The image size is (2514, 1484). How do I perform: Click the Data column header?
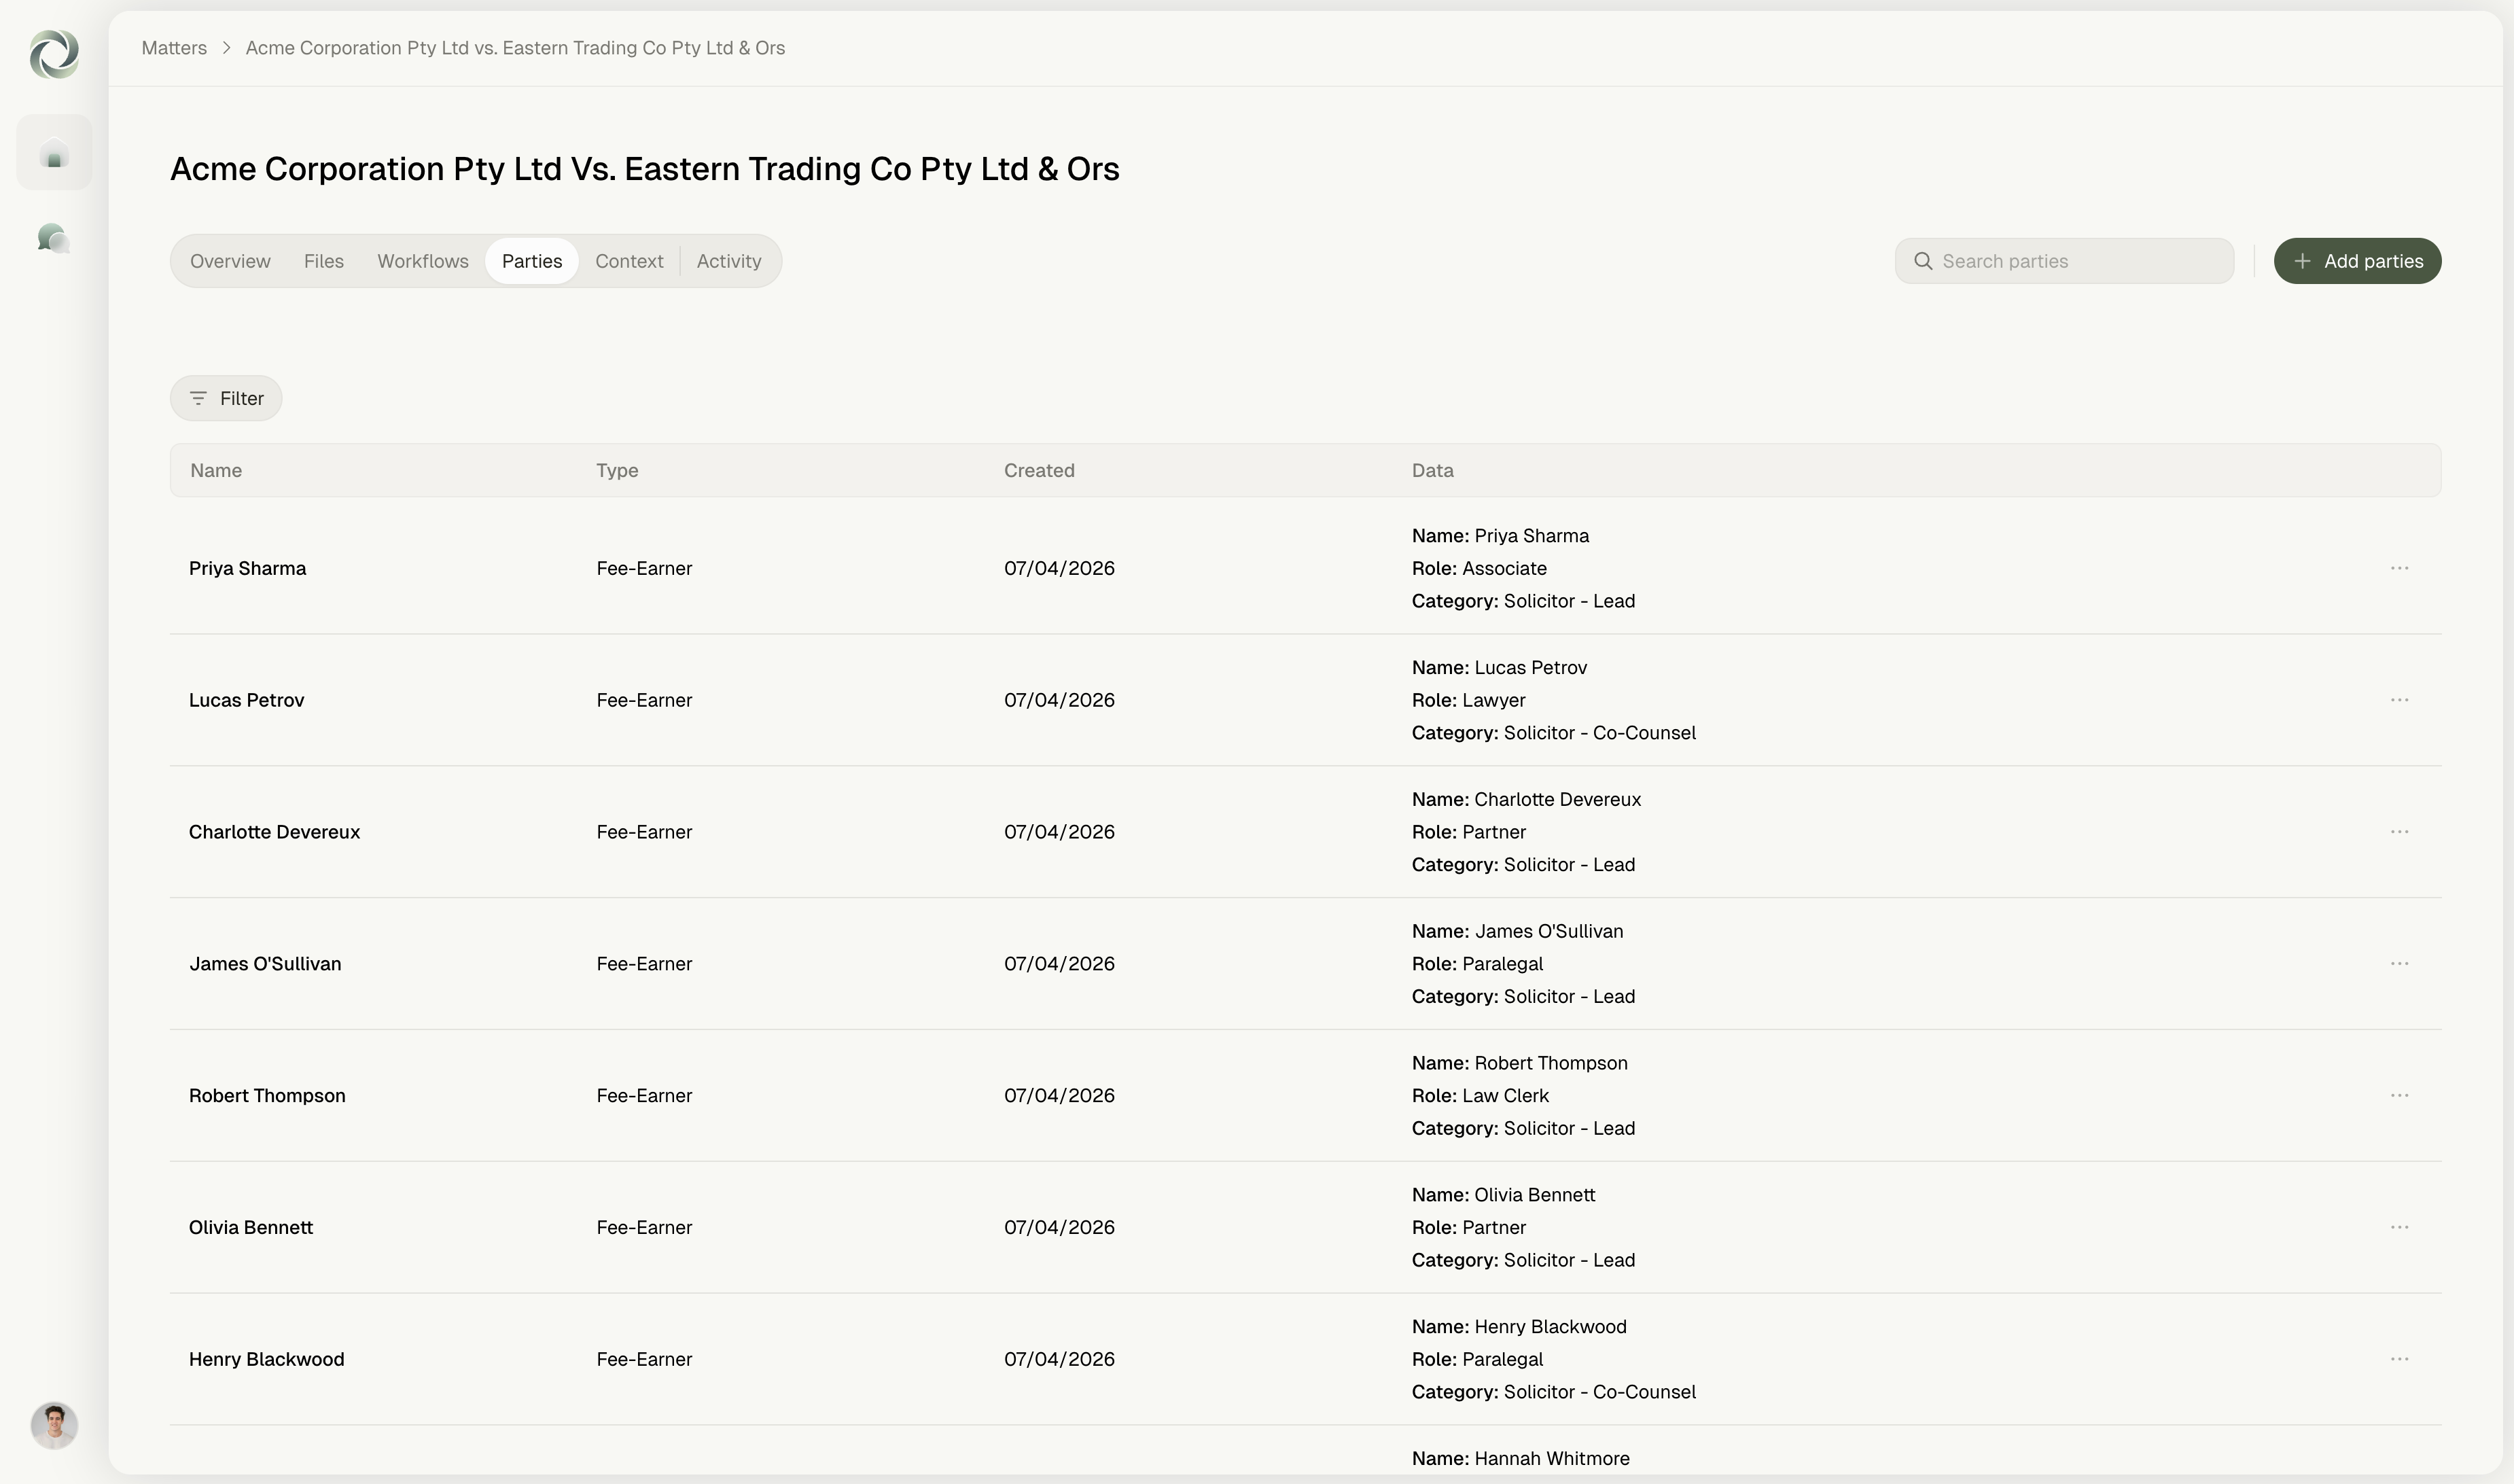(1432, 470)
